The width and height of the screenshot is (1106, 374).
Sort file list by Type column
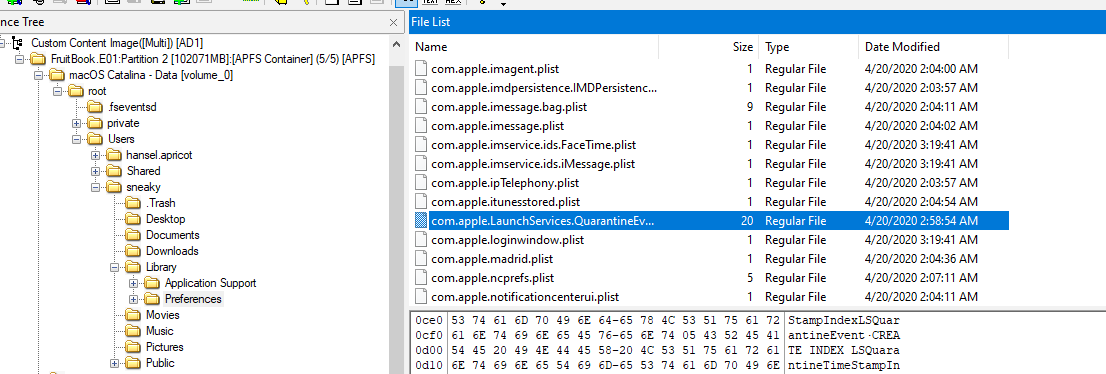(x=808, y=47)
